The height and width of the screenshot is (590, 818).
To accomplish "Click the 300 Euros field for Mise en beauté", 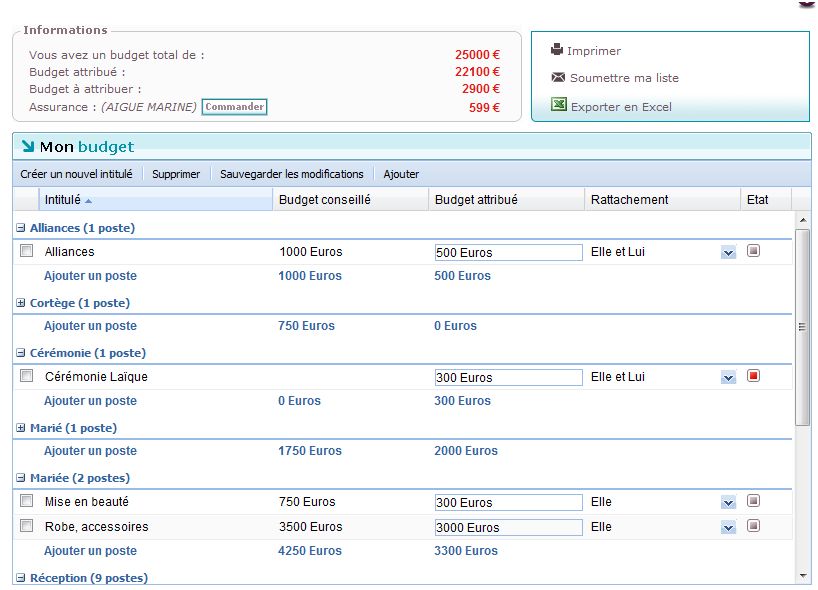I will [x=508, y=502].
